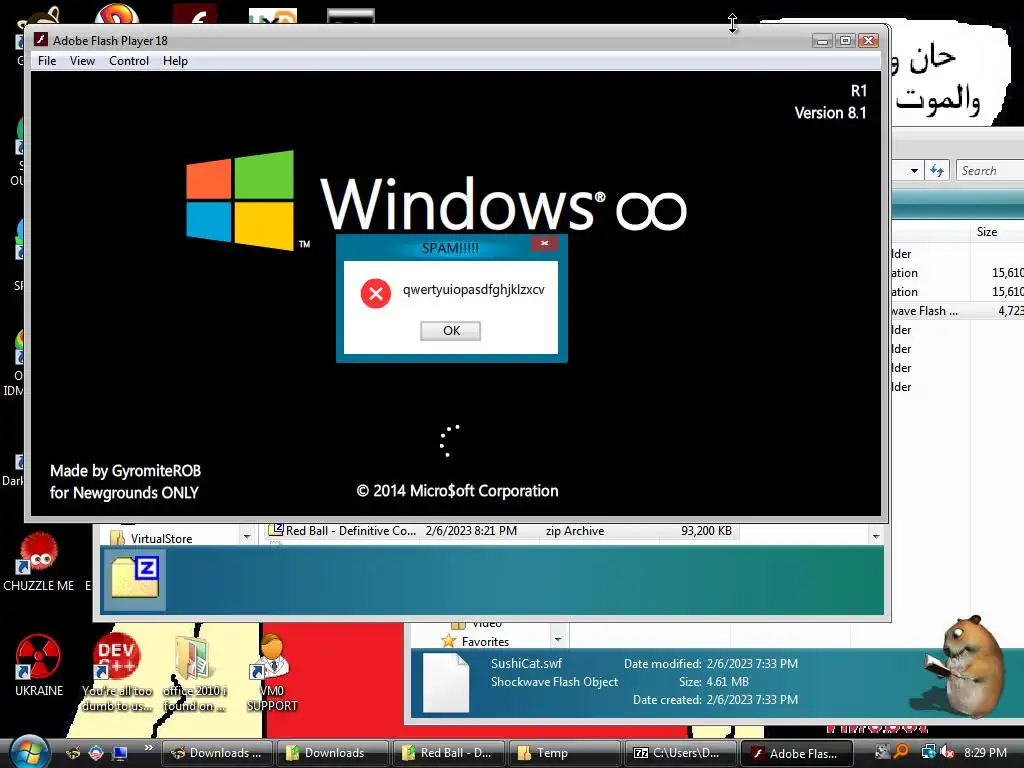Click the leftmost system tray icon
This screenshot has width=1024, height=768.
[x=882, y=752]
